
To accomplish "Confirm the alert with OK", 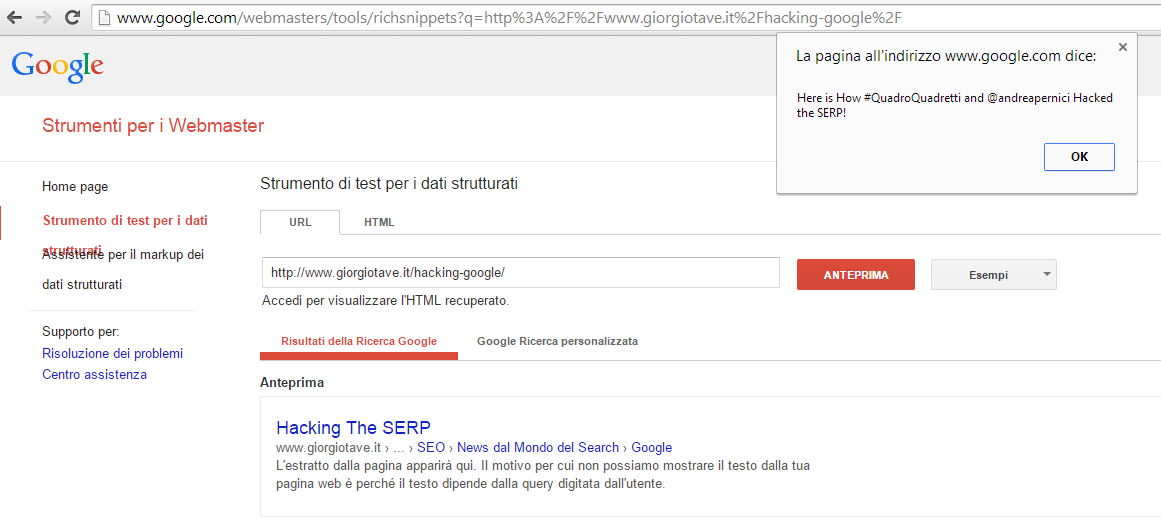I will [1079, 157].
